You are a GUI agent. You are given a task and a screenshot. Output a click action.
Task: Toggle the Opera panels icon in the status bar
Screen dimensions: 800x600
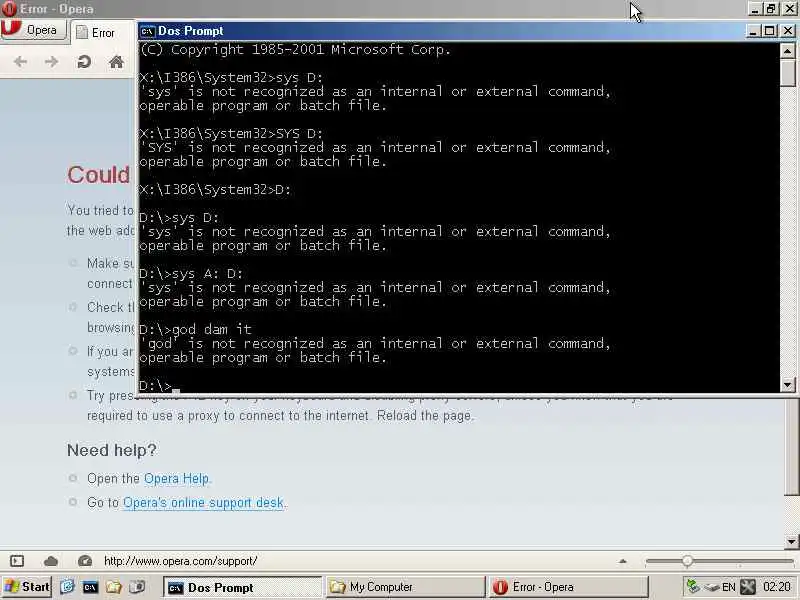pos(17,561)
